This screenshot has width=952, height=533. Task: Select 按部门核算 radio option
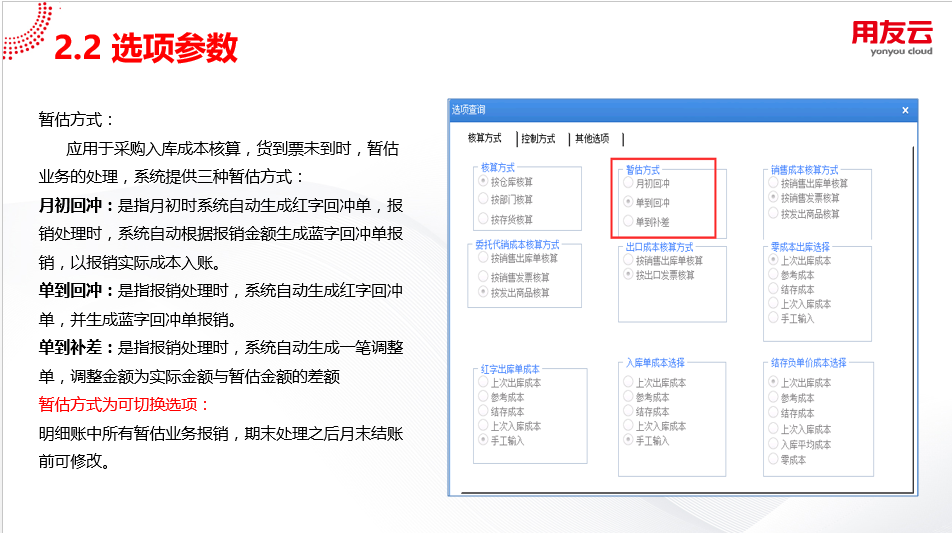[x=484, y=200]
